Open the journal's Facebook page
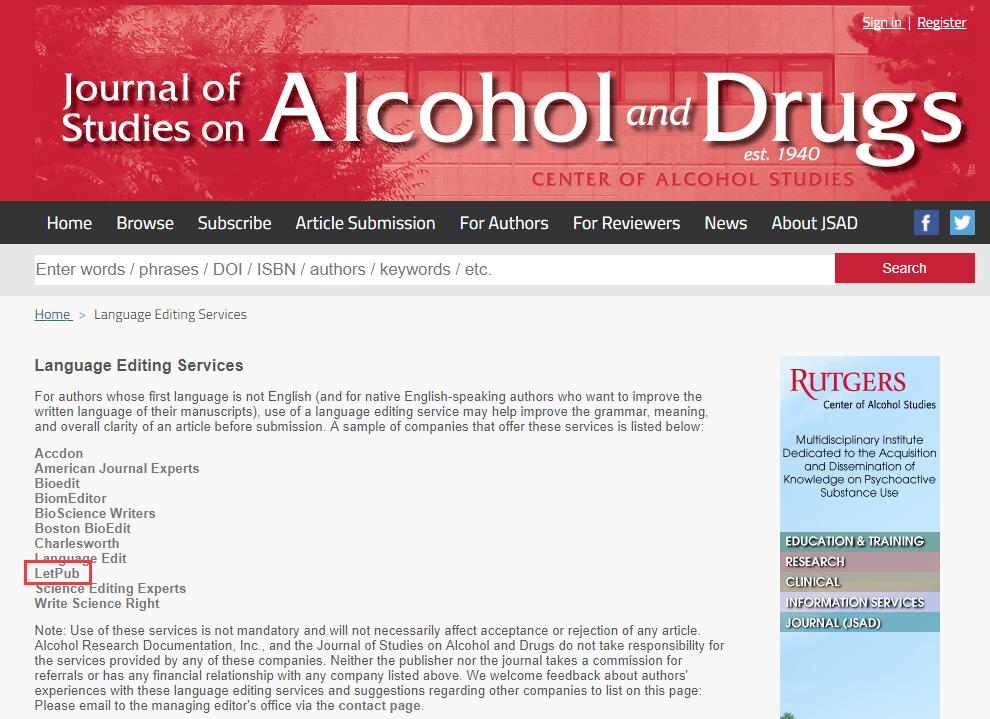990x719 pixels. [x=926, y=222]
